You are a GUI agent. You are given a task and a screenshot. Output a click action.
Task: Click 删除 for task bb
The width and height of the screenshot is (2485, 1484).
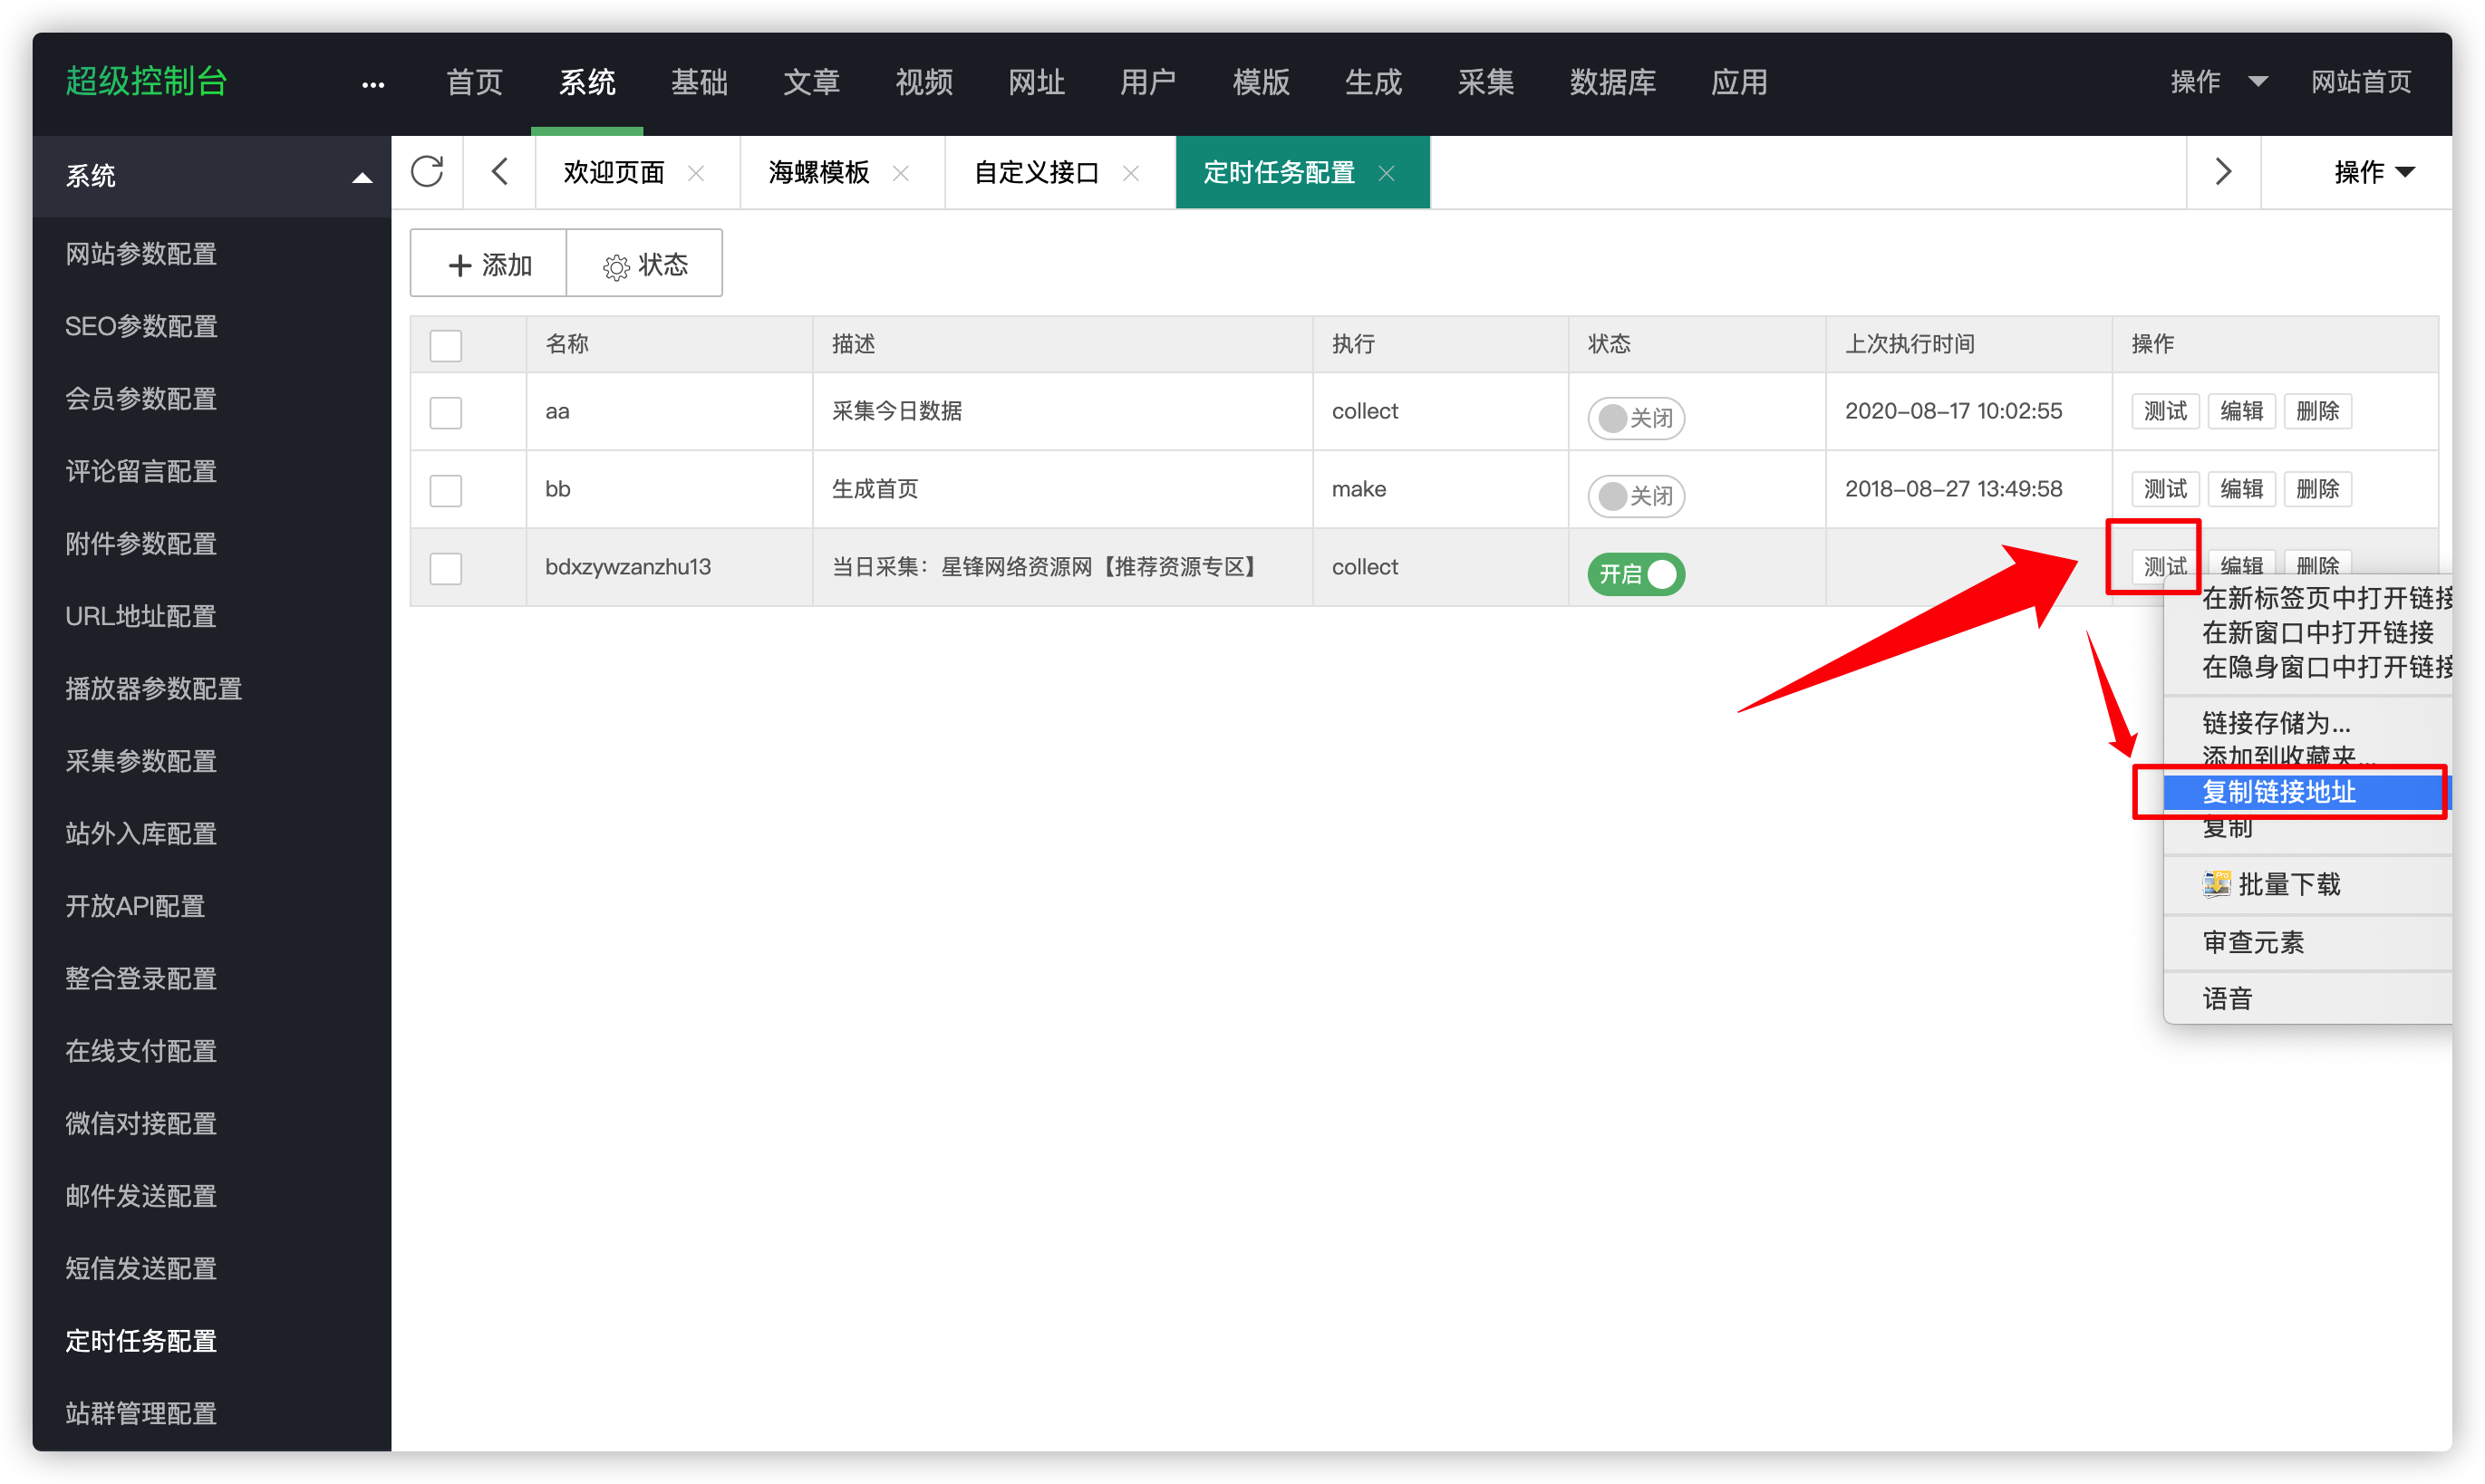pos(2317,489)
